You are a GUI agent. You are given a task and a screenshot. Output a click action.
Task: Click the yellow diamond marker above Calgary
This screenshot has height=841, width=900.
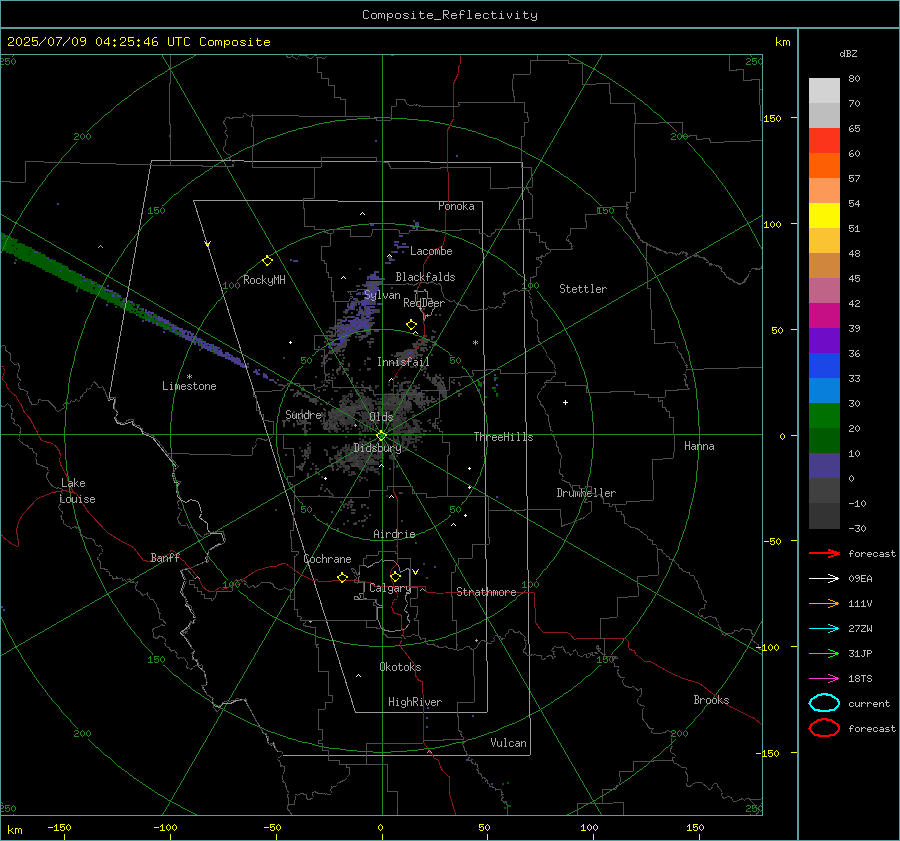click(395, 576)
